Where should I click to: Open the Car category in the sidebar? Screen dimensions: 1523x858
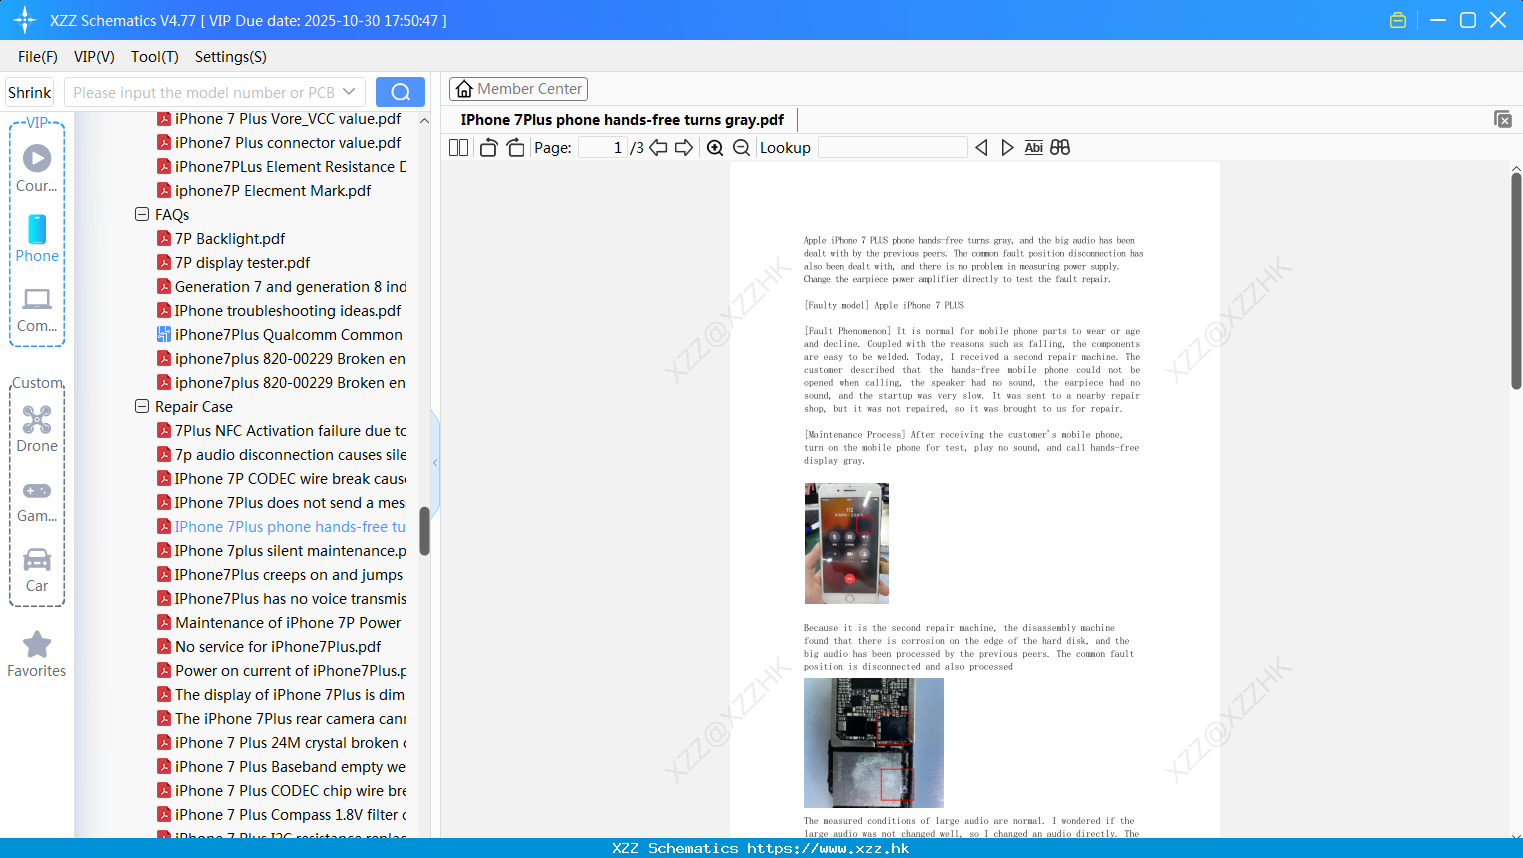coord(37,570)
